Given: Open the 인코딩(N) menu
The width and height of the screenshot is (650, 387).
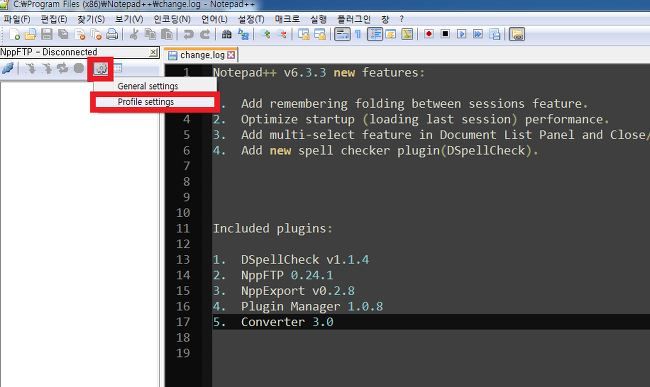Looking at the screenshot, I should (172, 19).
